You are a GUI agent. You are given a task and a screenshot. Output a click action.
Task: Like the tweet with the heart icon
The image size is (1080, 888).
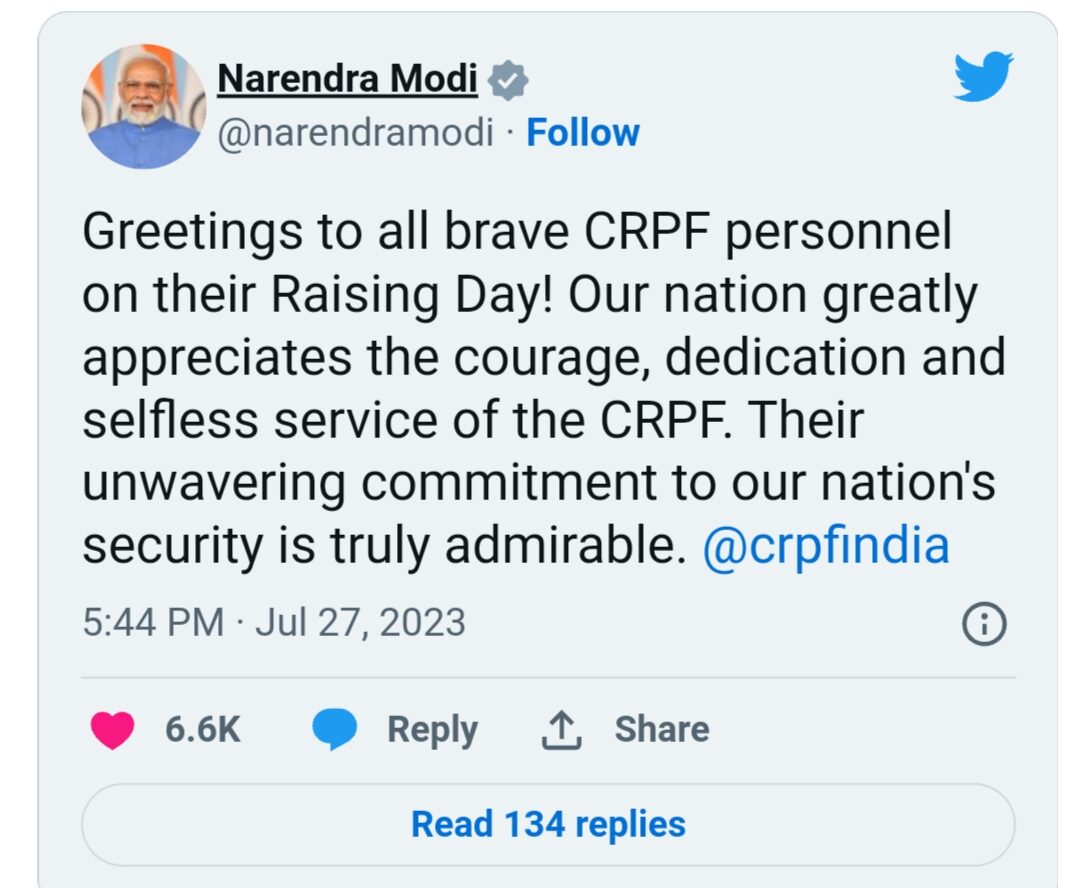[112, 730]
